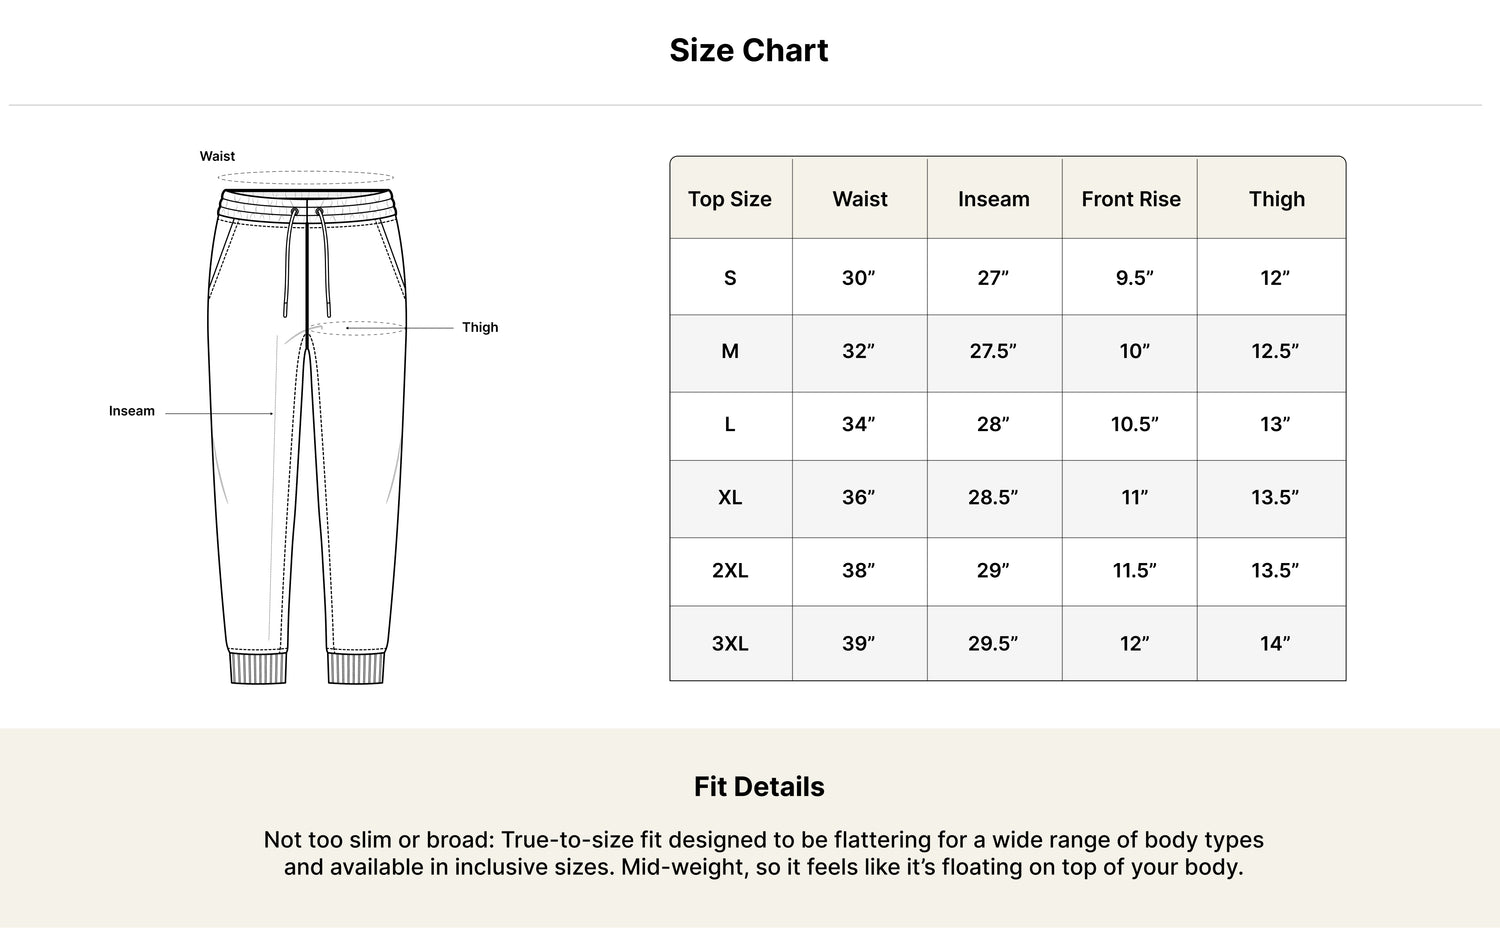Select the Waist column header

pos(860,199)
